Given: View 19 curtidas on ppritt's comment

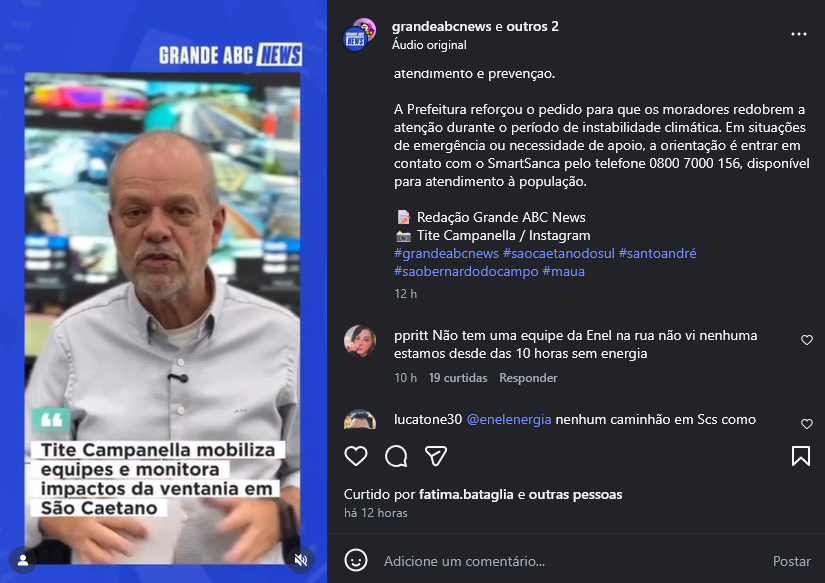Looking at the screenshot, I should coord(458,378).
